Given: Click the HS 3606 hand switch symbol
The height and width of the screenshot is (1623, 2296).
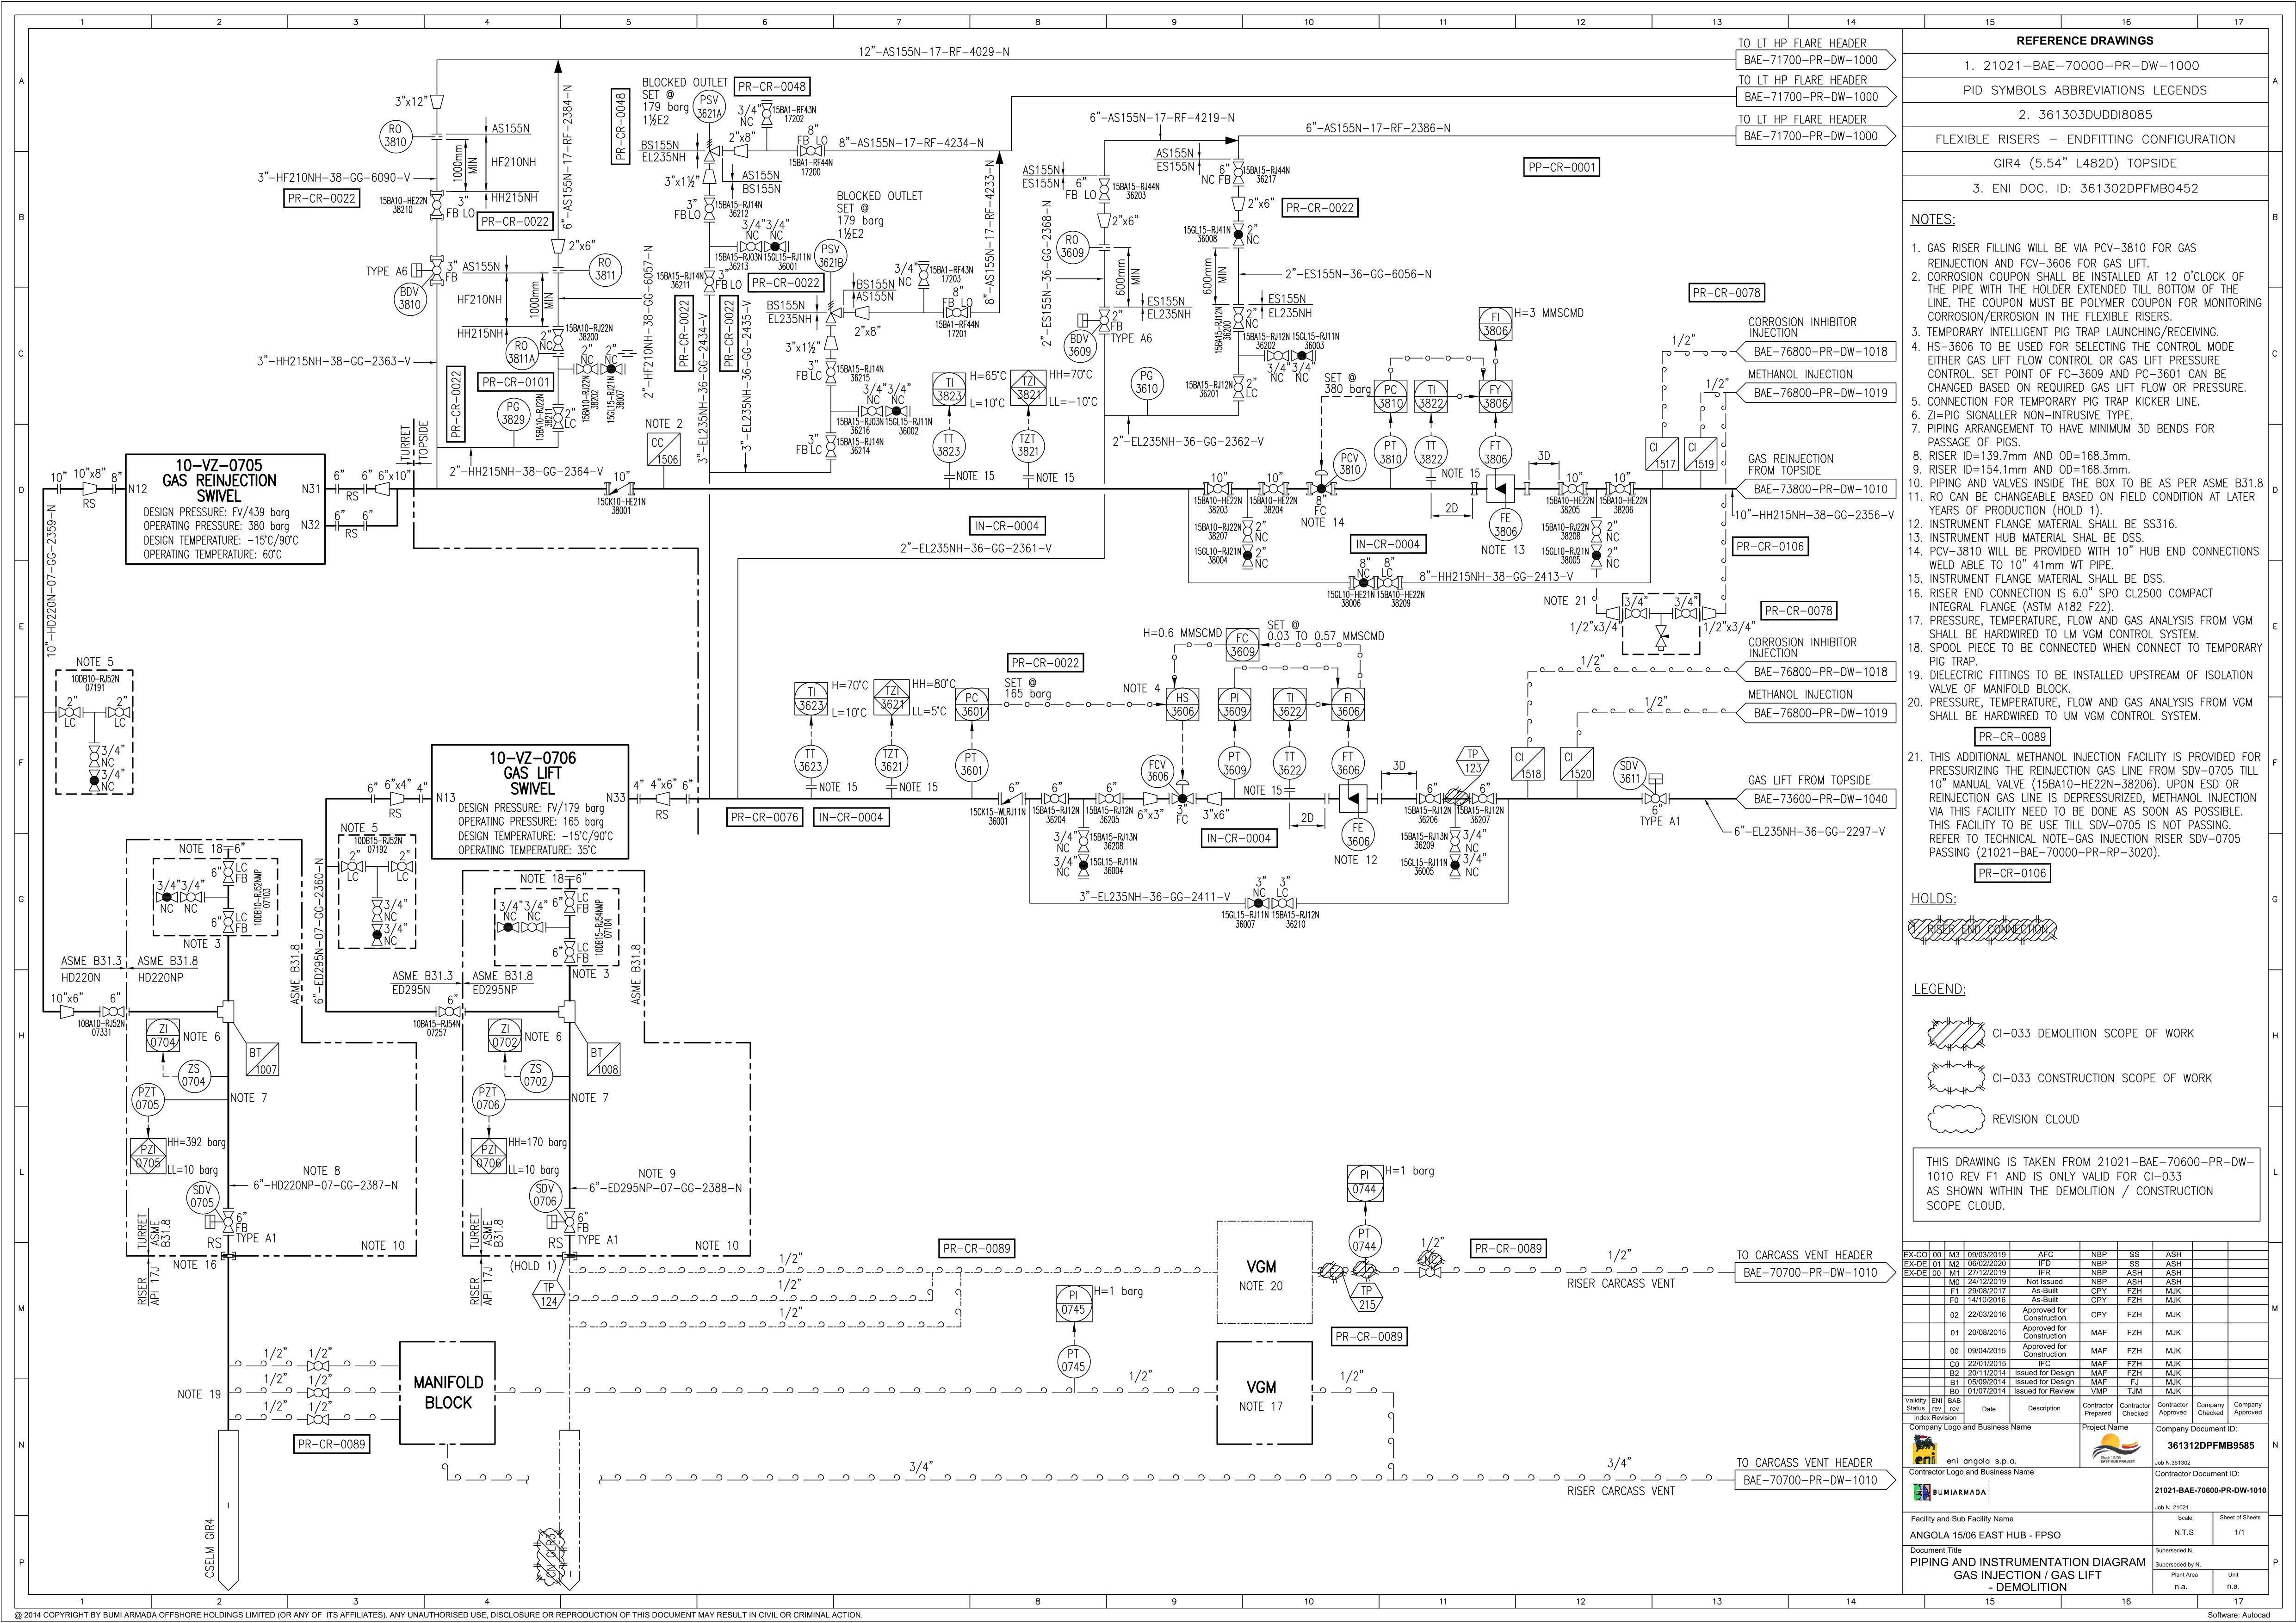Looking at the screenshot, I should click(1182, 705).
